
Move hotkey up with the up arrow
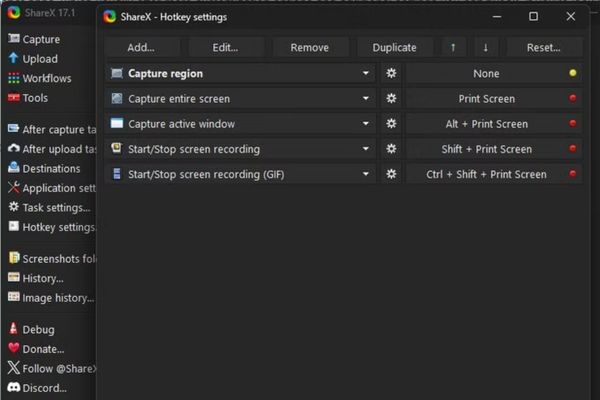(x=453, y=47)
